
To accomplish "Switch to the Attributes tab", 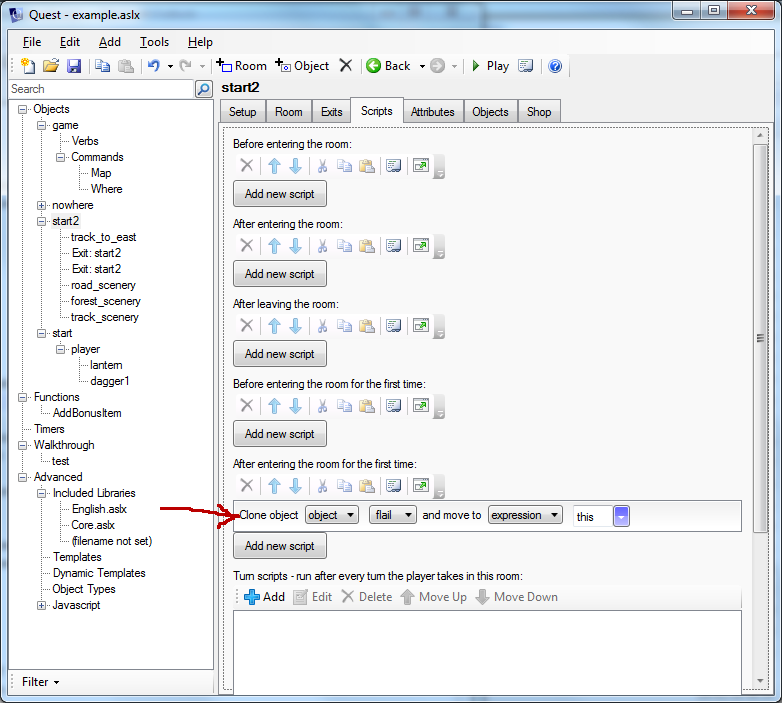I will 432,112.
